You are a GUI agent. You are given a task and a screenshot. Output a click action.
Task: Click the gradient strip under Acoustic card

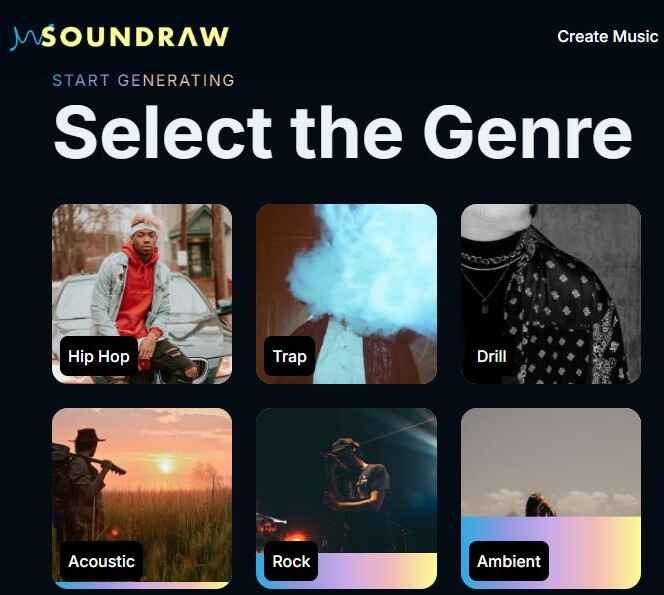tap(142, 585)
